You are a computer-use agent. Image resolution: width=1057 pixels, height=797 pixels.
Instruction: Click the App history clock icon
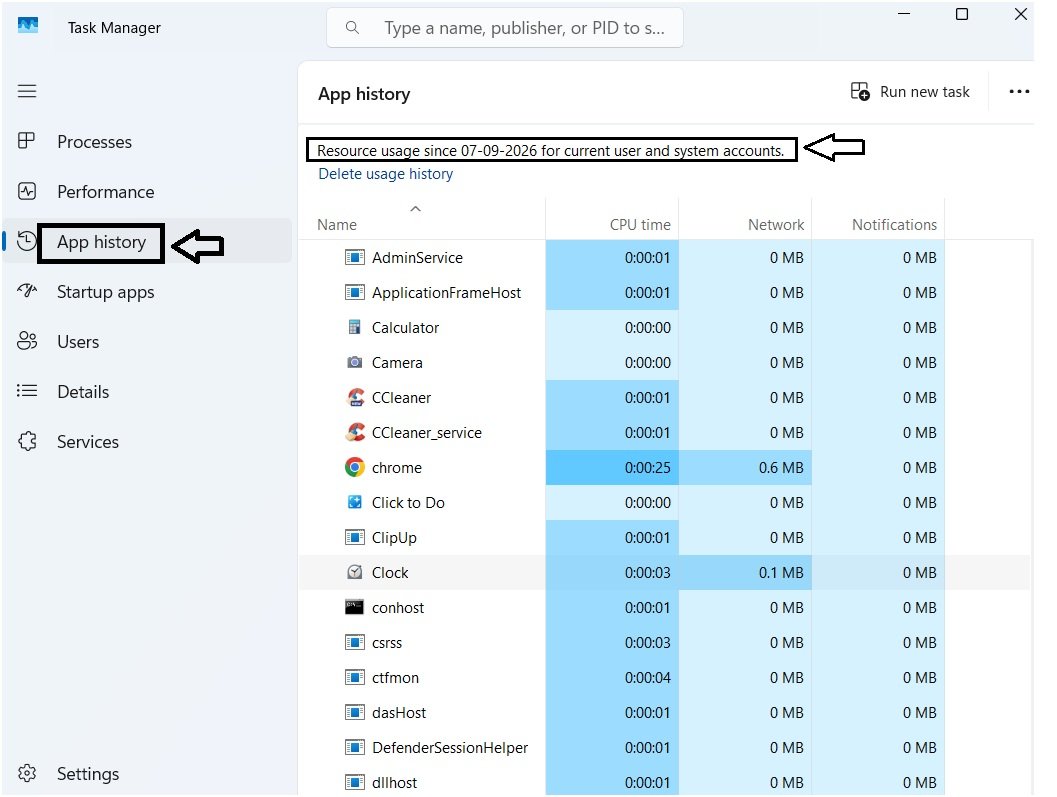tap(26, 241)
